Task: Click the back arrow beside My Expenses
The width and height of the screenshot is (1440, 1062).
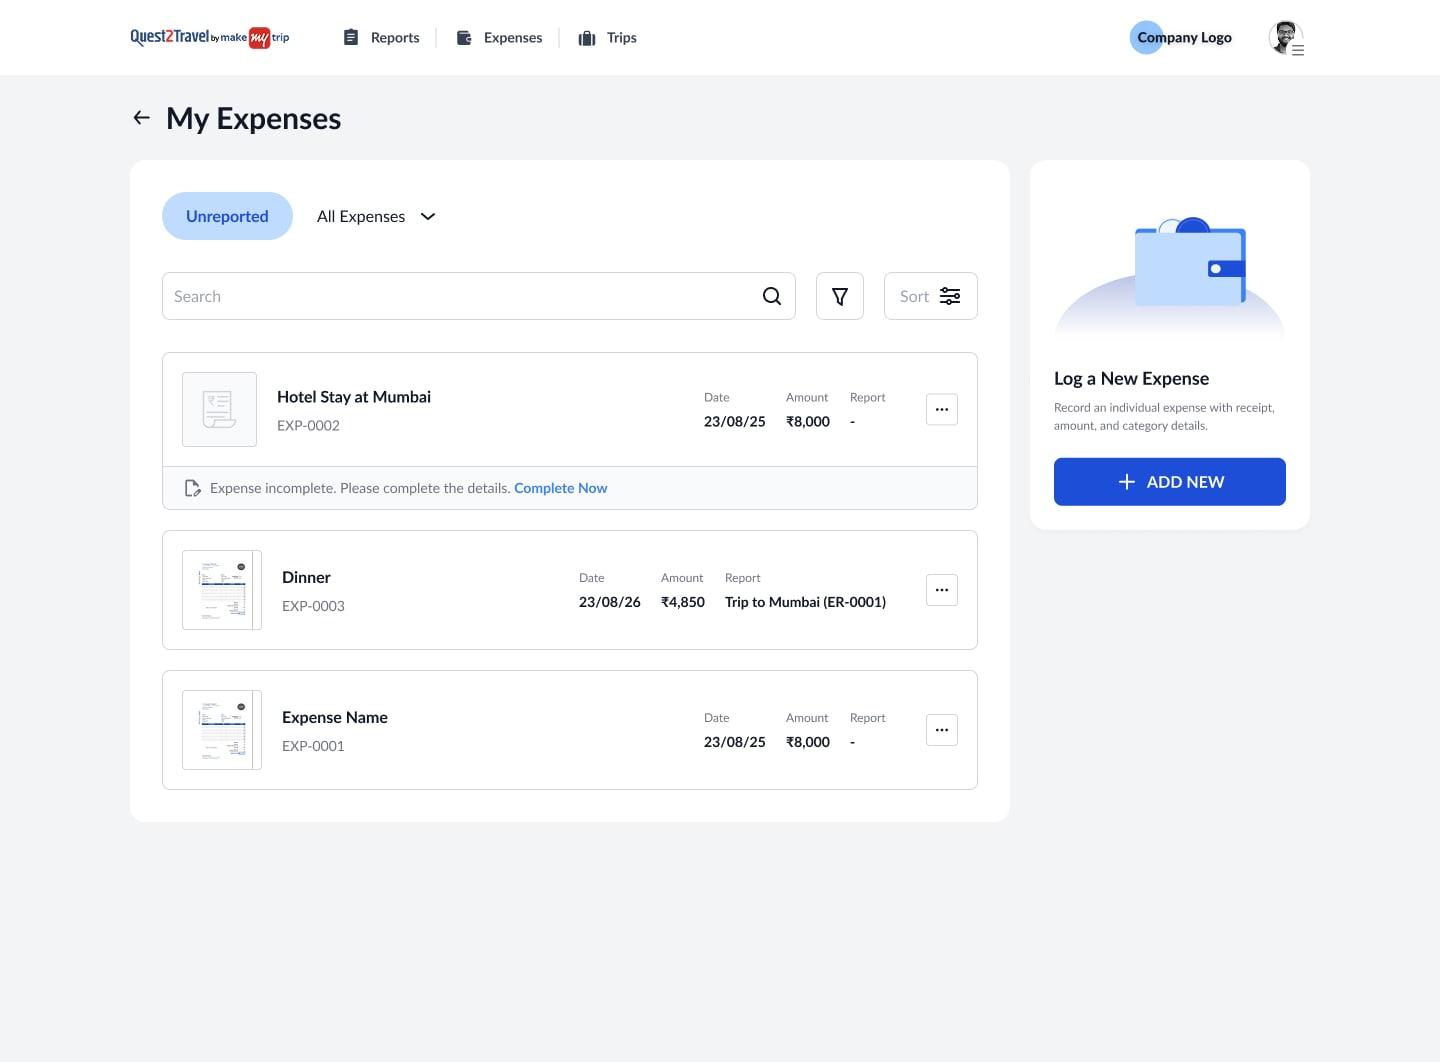Action: tap(142, 118)
